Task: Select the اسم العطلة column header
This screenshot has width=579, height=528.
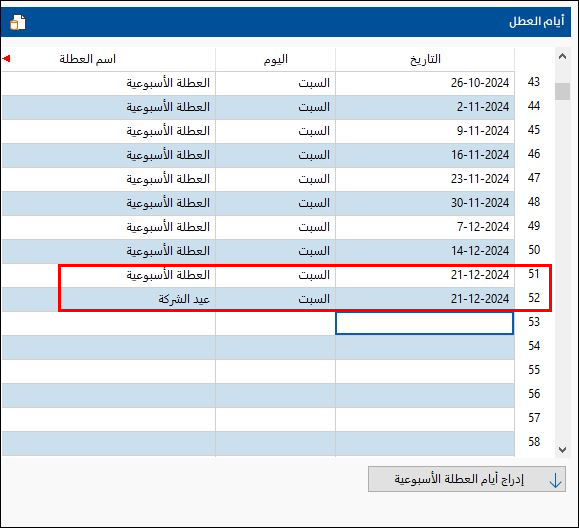Action: (109, 59)
